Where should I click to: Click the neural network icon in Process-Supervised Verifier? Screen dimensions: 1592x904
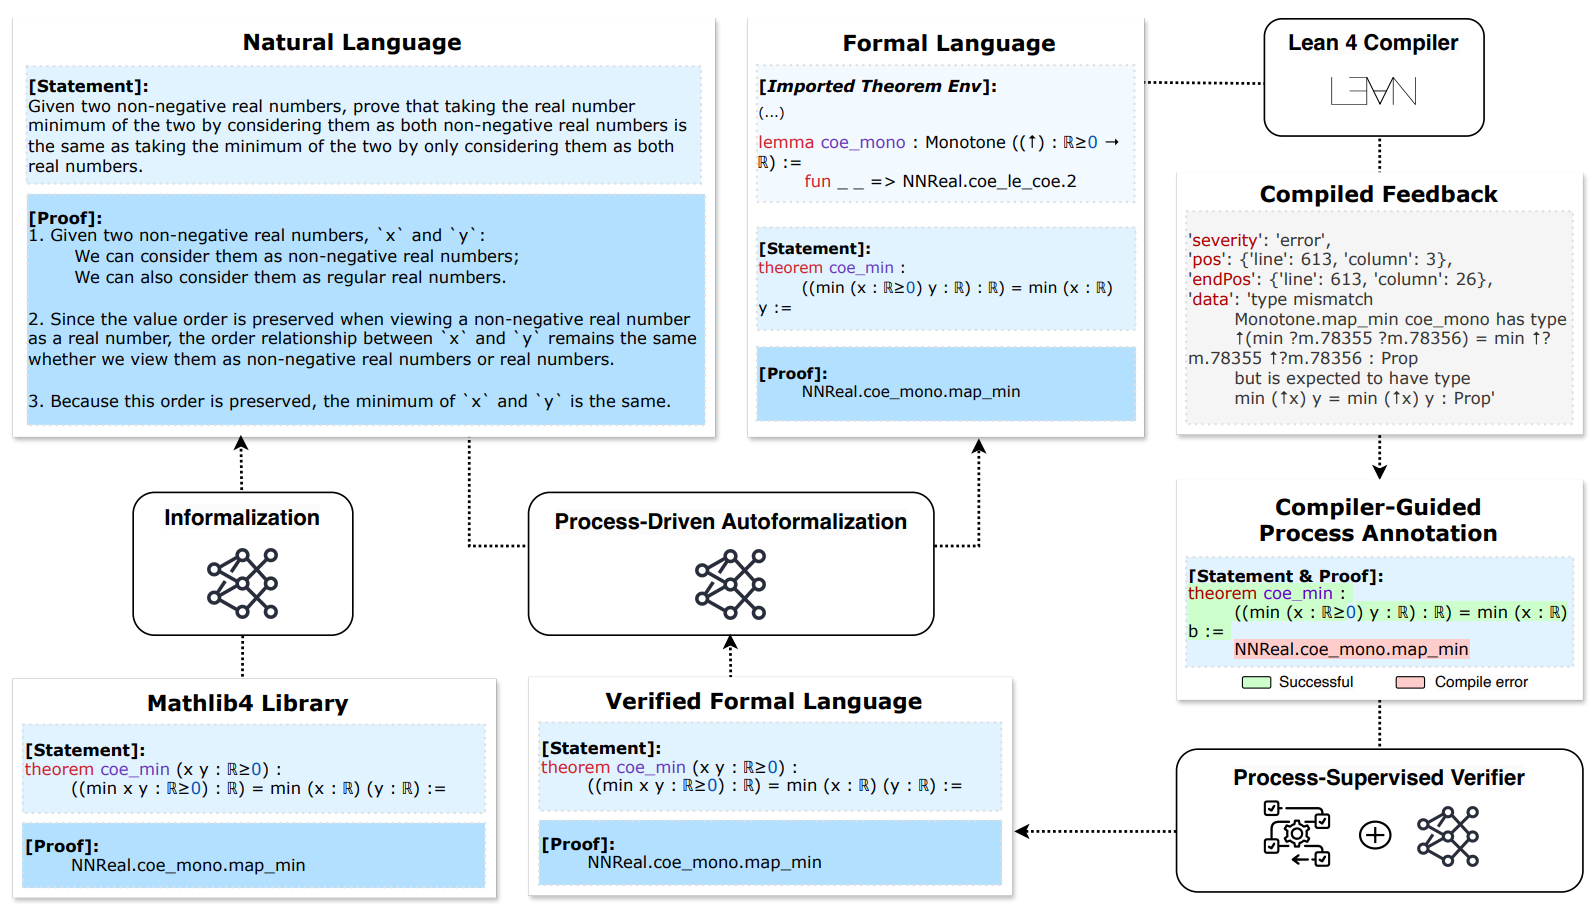pyautogui.click(x=1447, y=836)
